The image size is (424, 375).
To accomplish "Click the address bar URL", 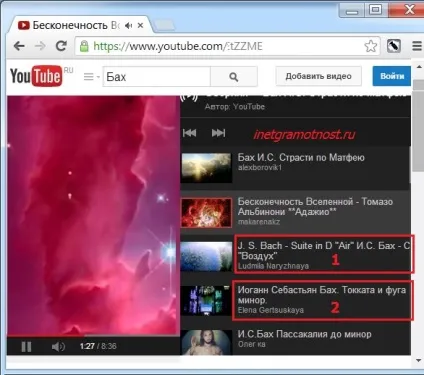I will coord(178,46).
